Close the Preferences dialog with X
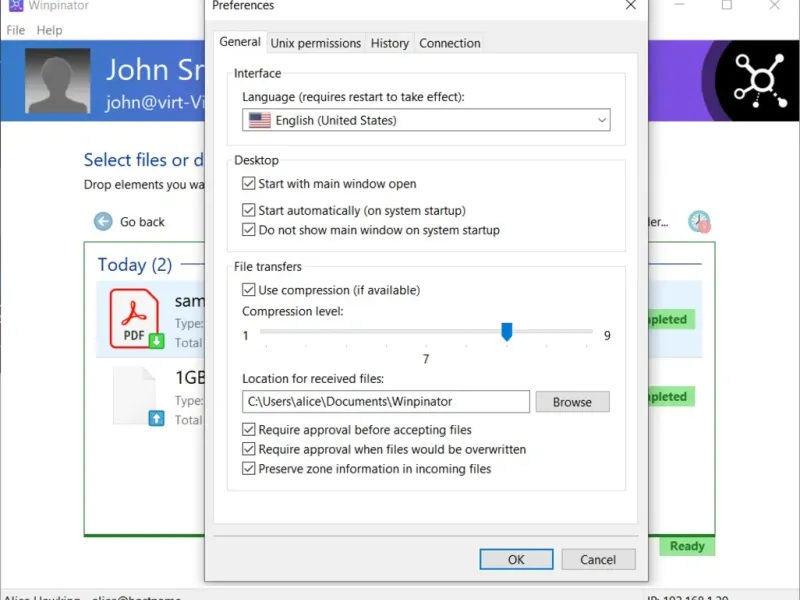Screen dimensions: 800x600 pyautogui.click(x=631, y=5)
